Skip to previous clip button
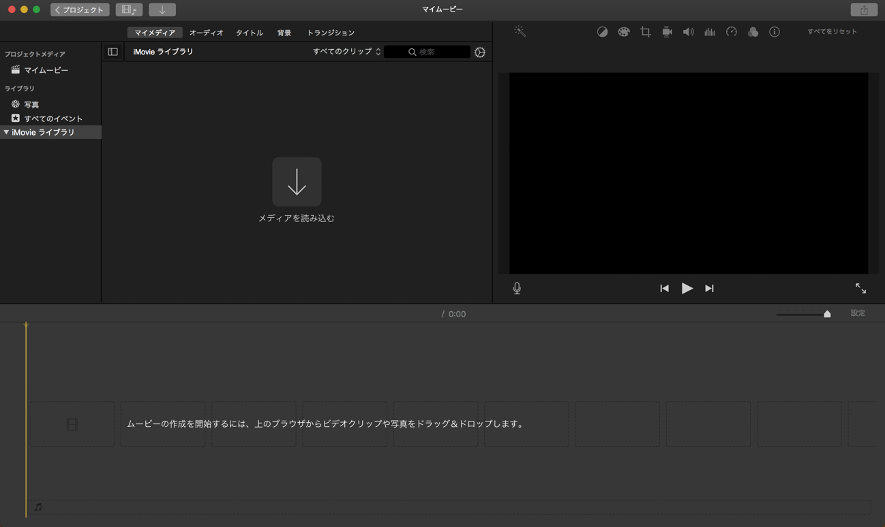885x527 pixels. [x=664, y=288]
